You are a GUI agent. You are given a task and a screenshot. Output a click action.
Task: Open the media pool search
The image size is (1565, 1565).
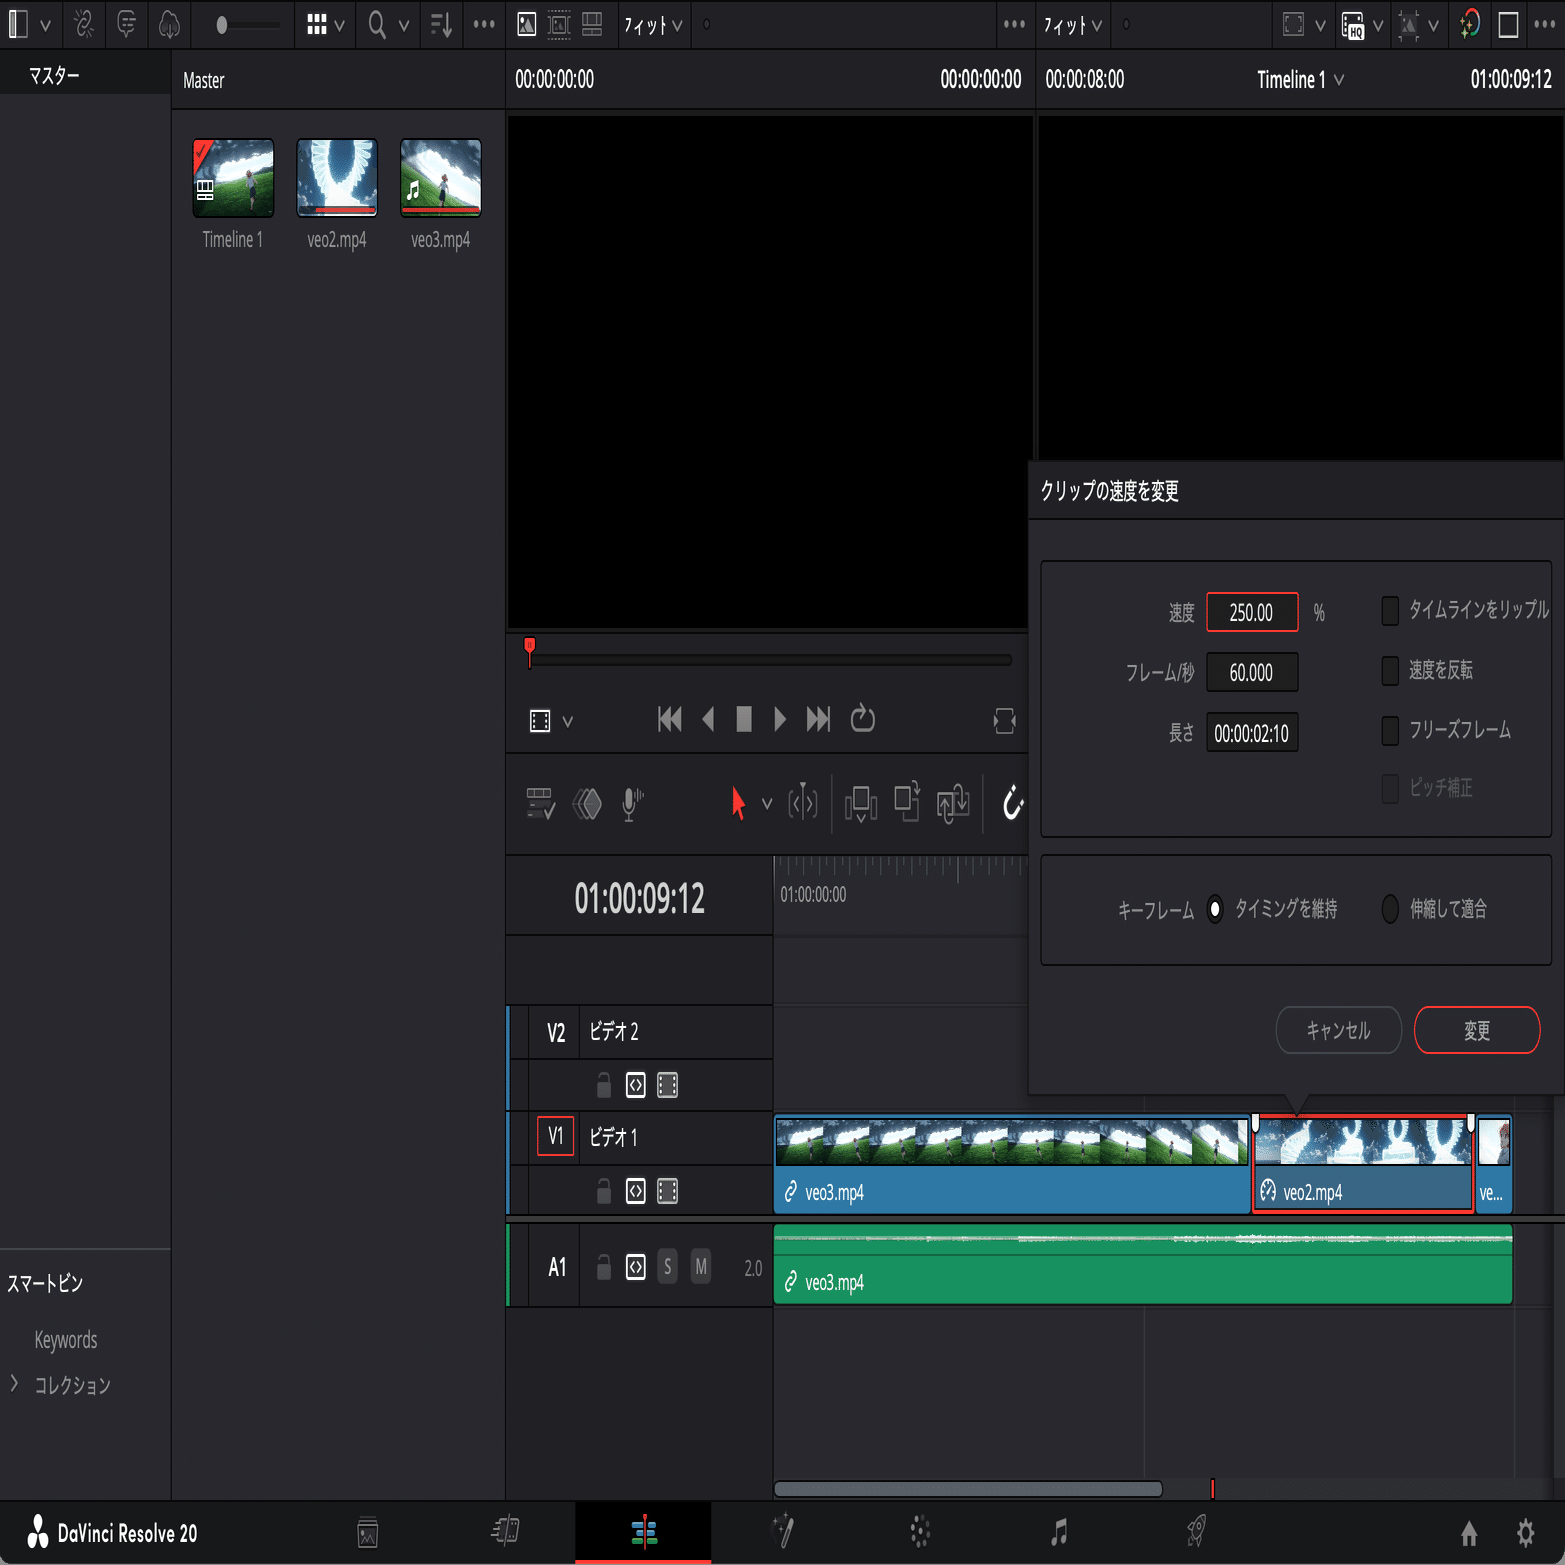[375, 25]
